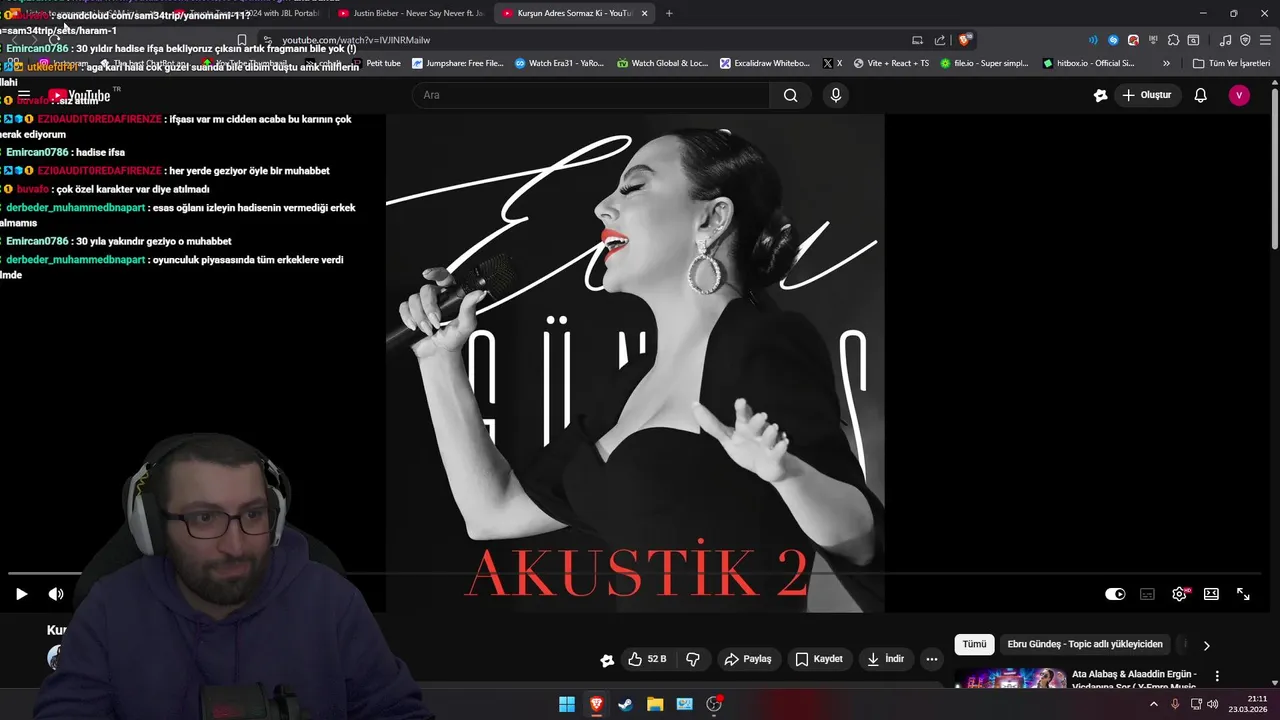This screenshot has height=720, width=1280.
Task: Toggle subtitles/captions button in player
Action: click(1147, 594)
